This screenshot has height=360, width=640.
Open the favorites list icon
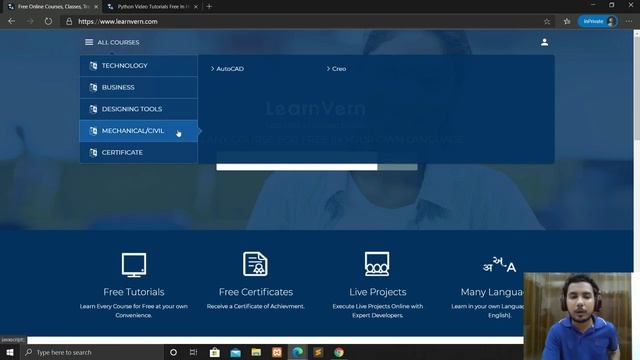(x=567, y=21)
